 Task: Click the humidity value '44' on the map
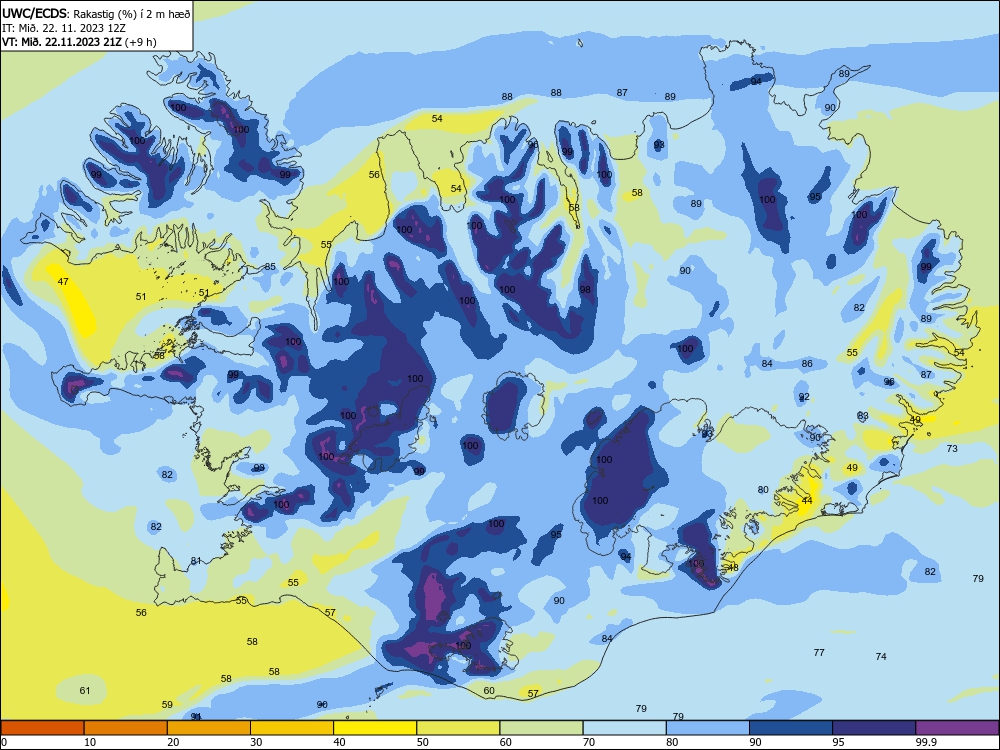807,501
